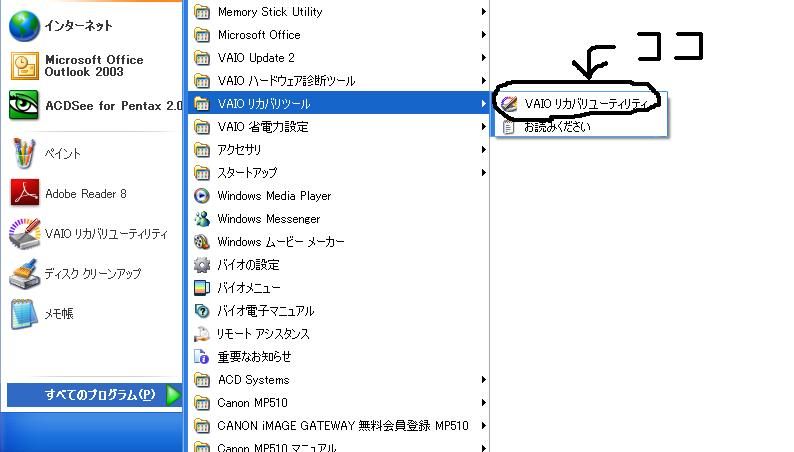Viewport: 794px width, 452px height.
Task: Click the 重要なお知らせ text label
Action: click(254, 357)
